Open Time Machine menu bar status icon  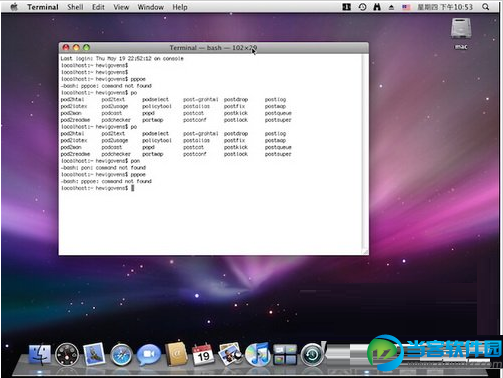[x=362, y=7]
